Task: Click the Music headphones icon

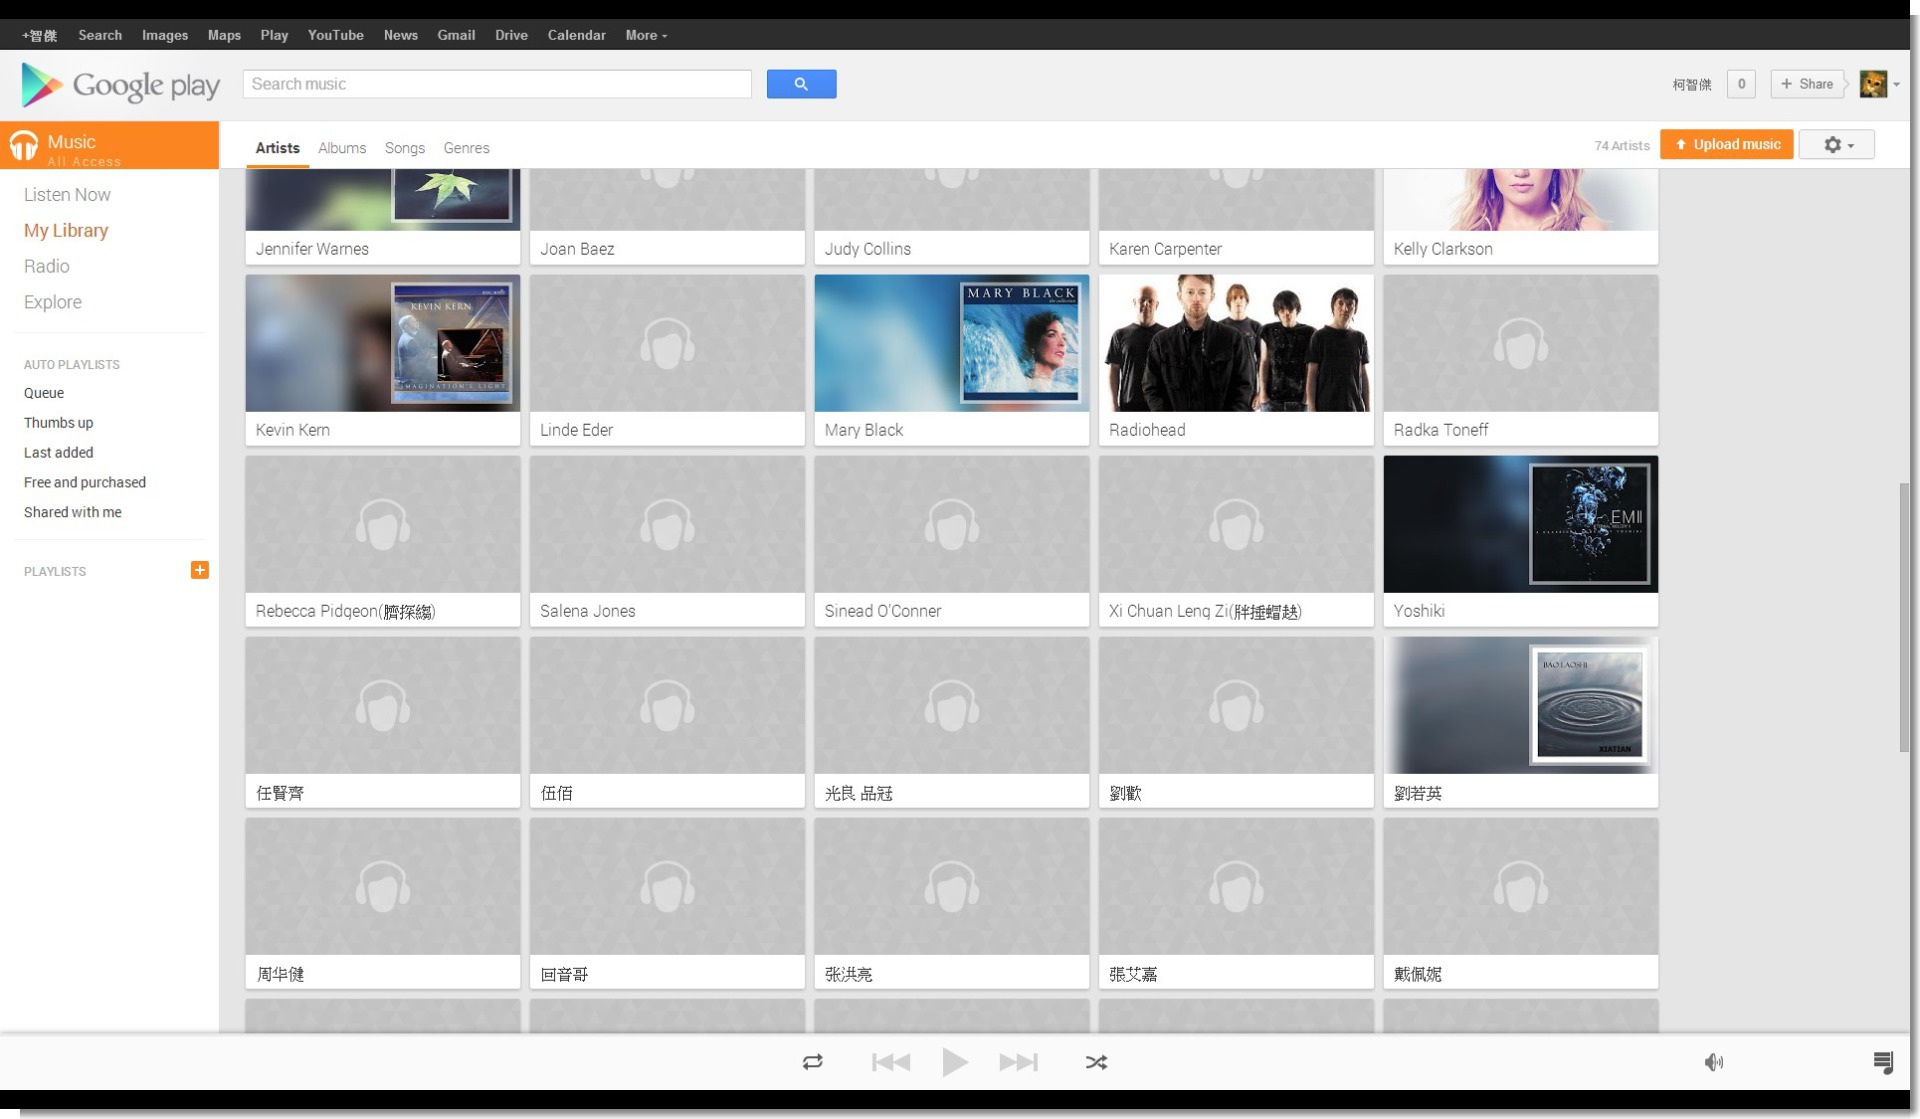Action: 24,147
